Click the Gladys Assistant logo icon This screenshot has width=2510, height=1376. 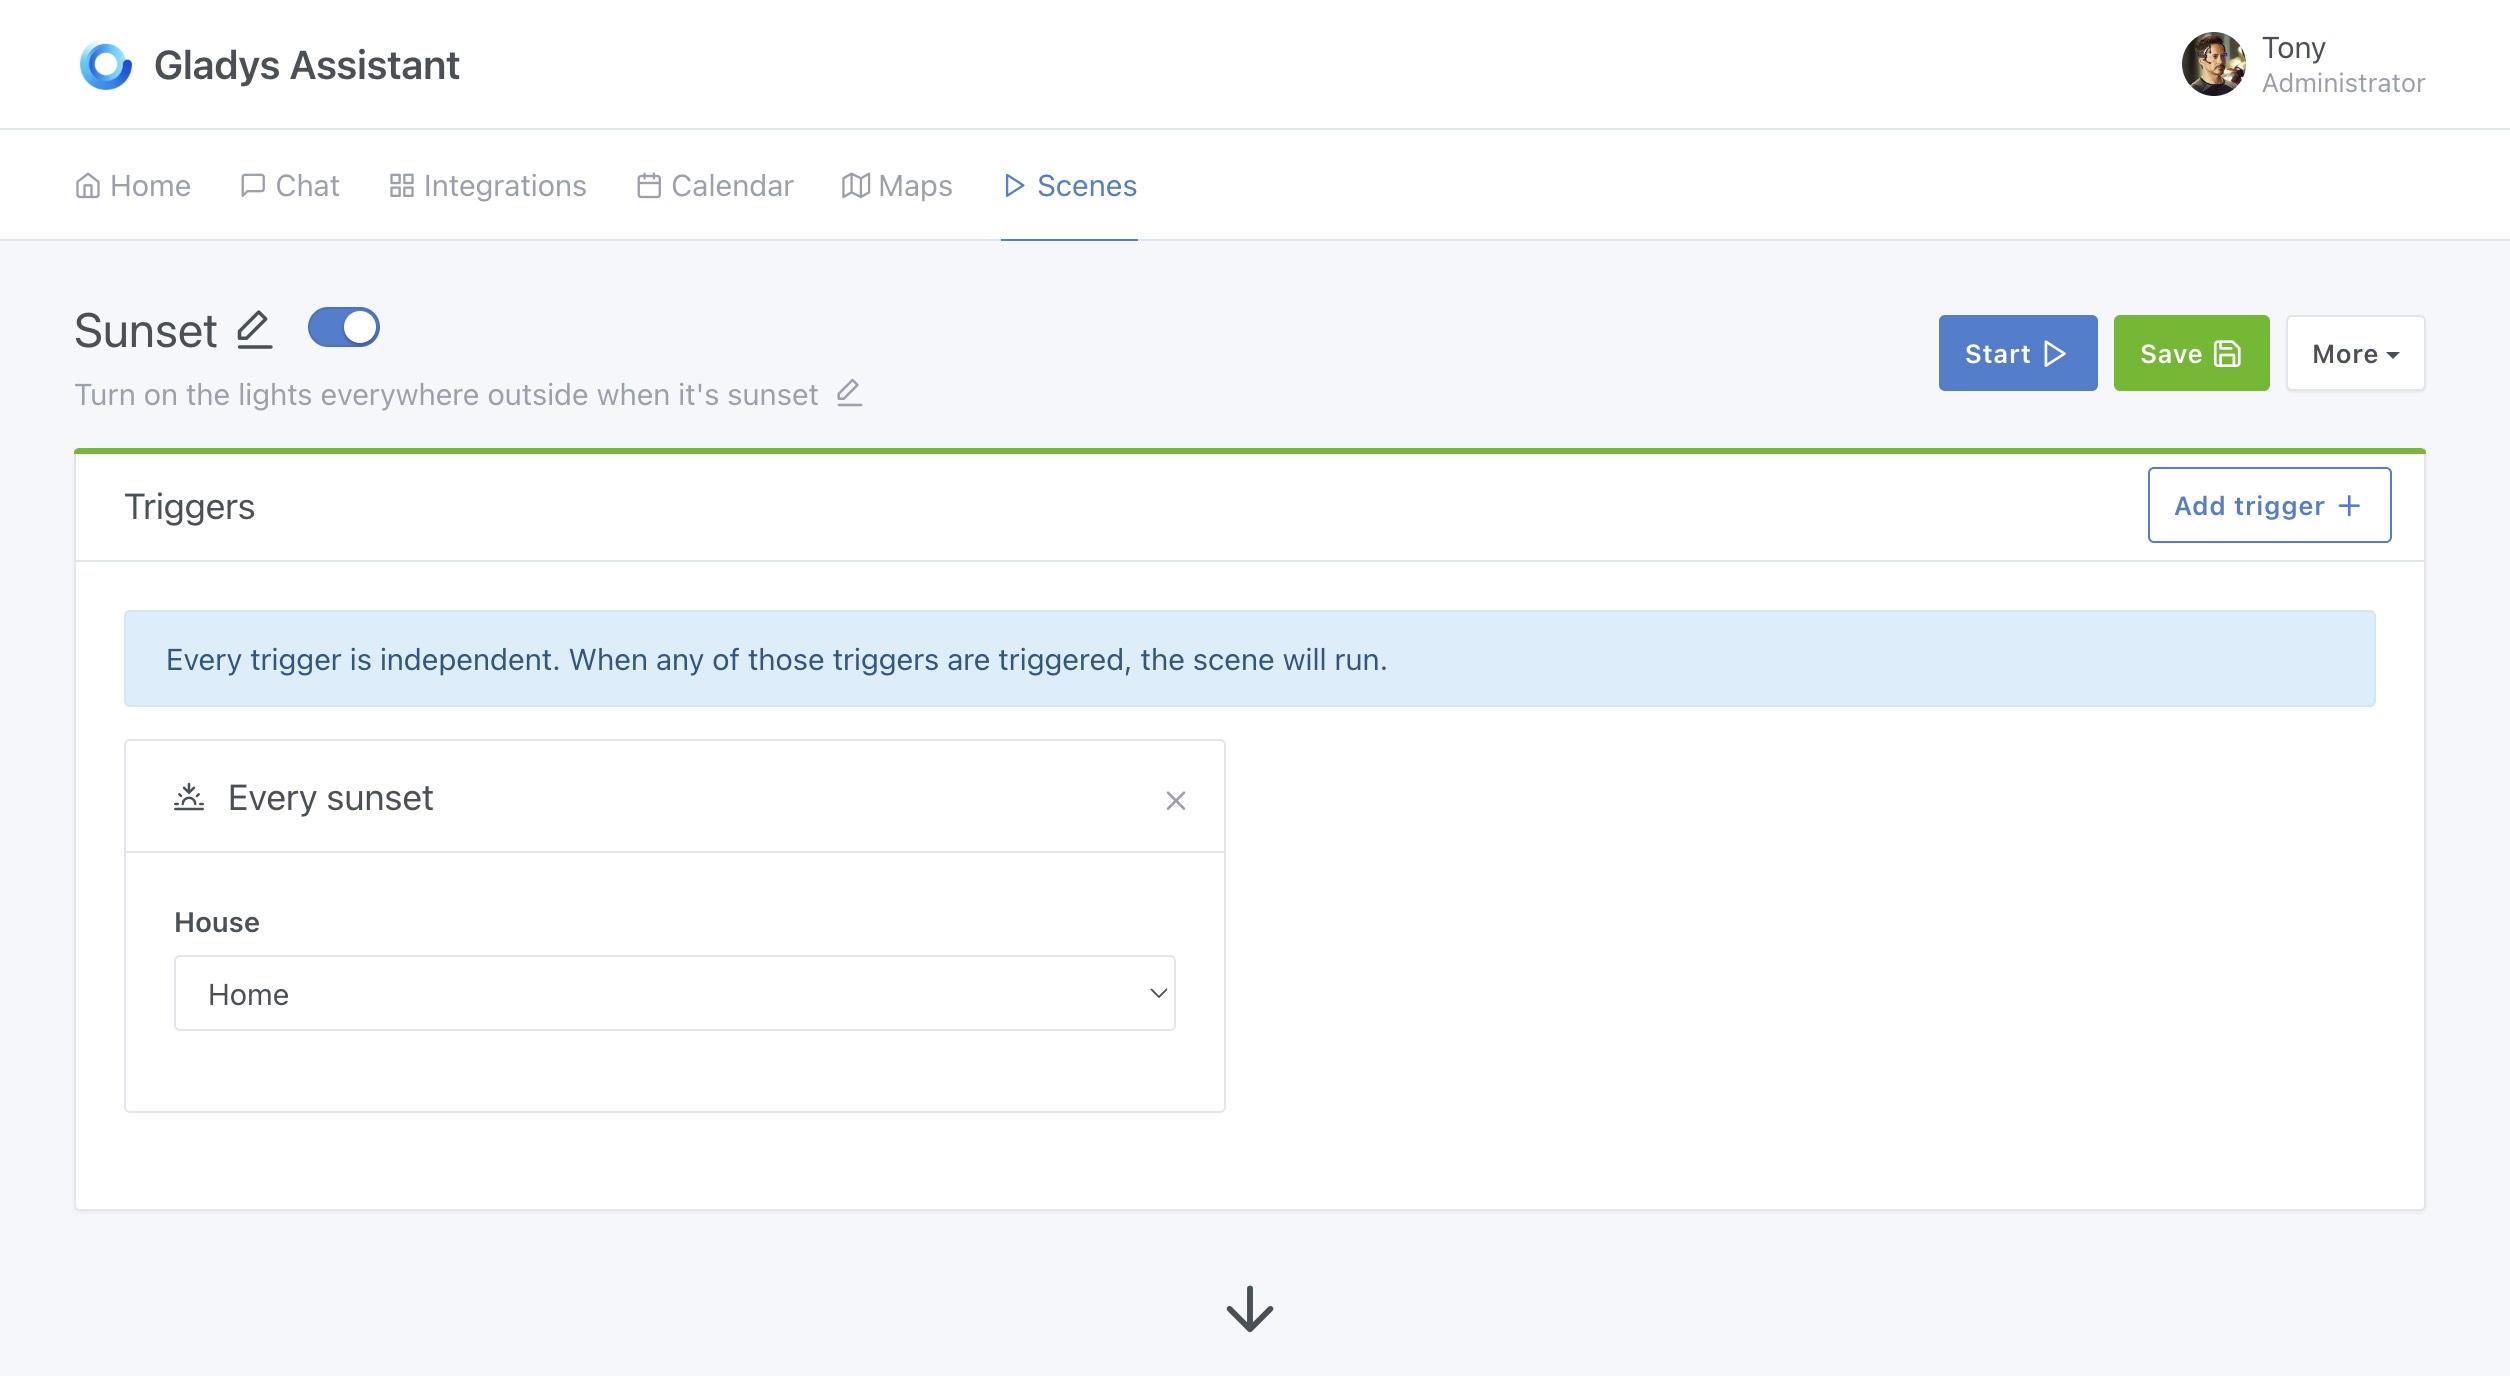click(x=105, y=66)
